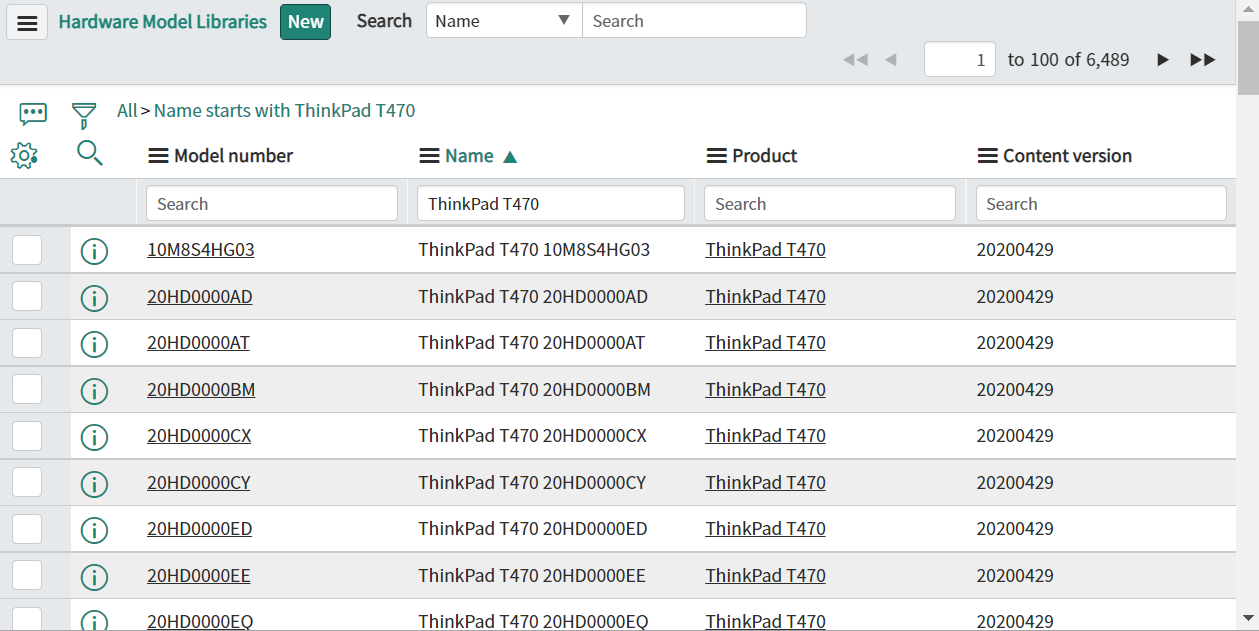Viewport: 1259px width, 631px height.
Task: Preview info icon for 20HD0000ED
Action: pyautogui.click(x=94, y=530)
